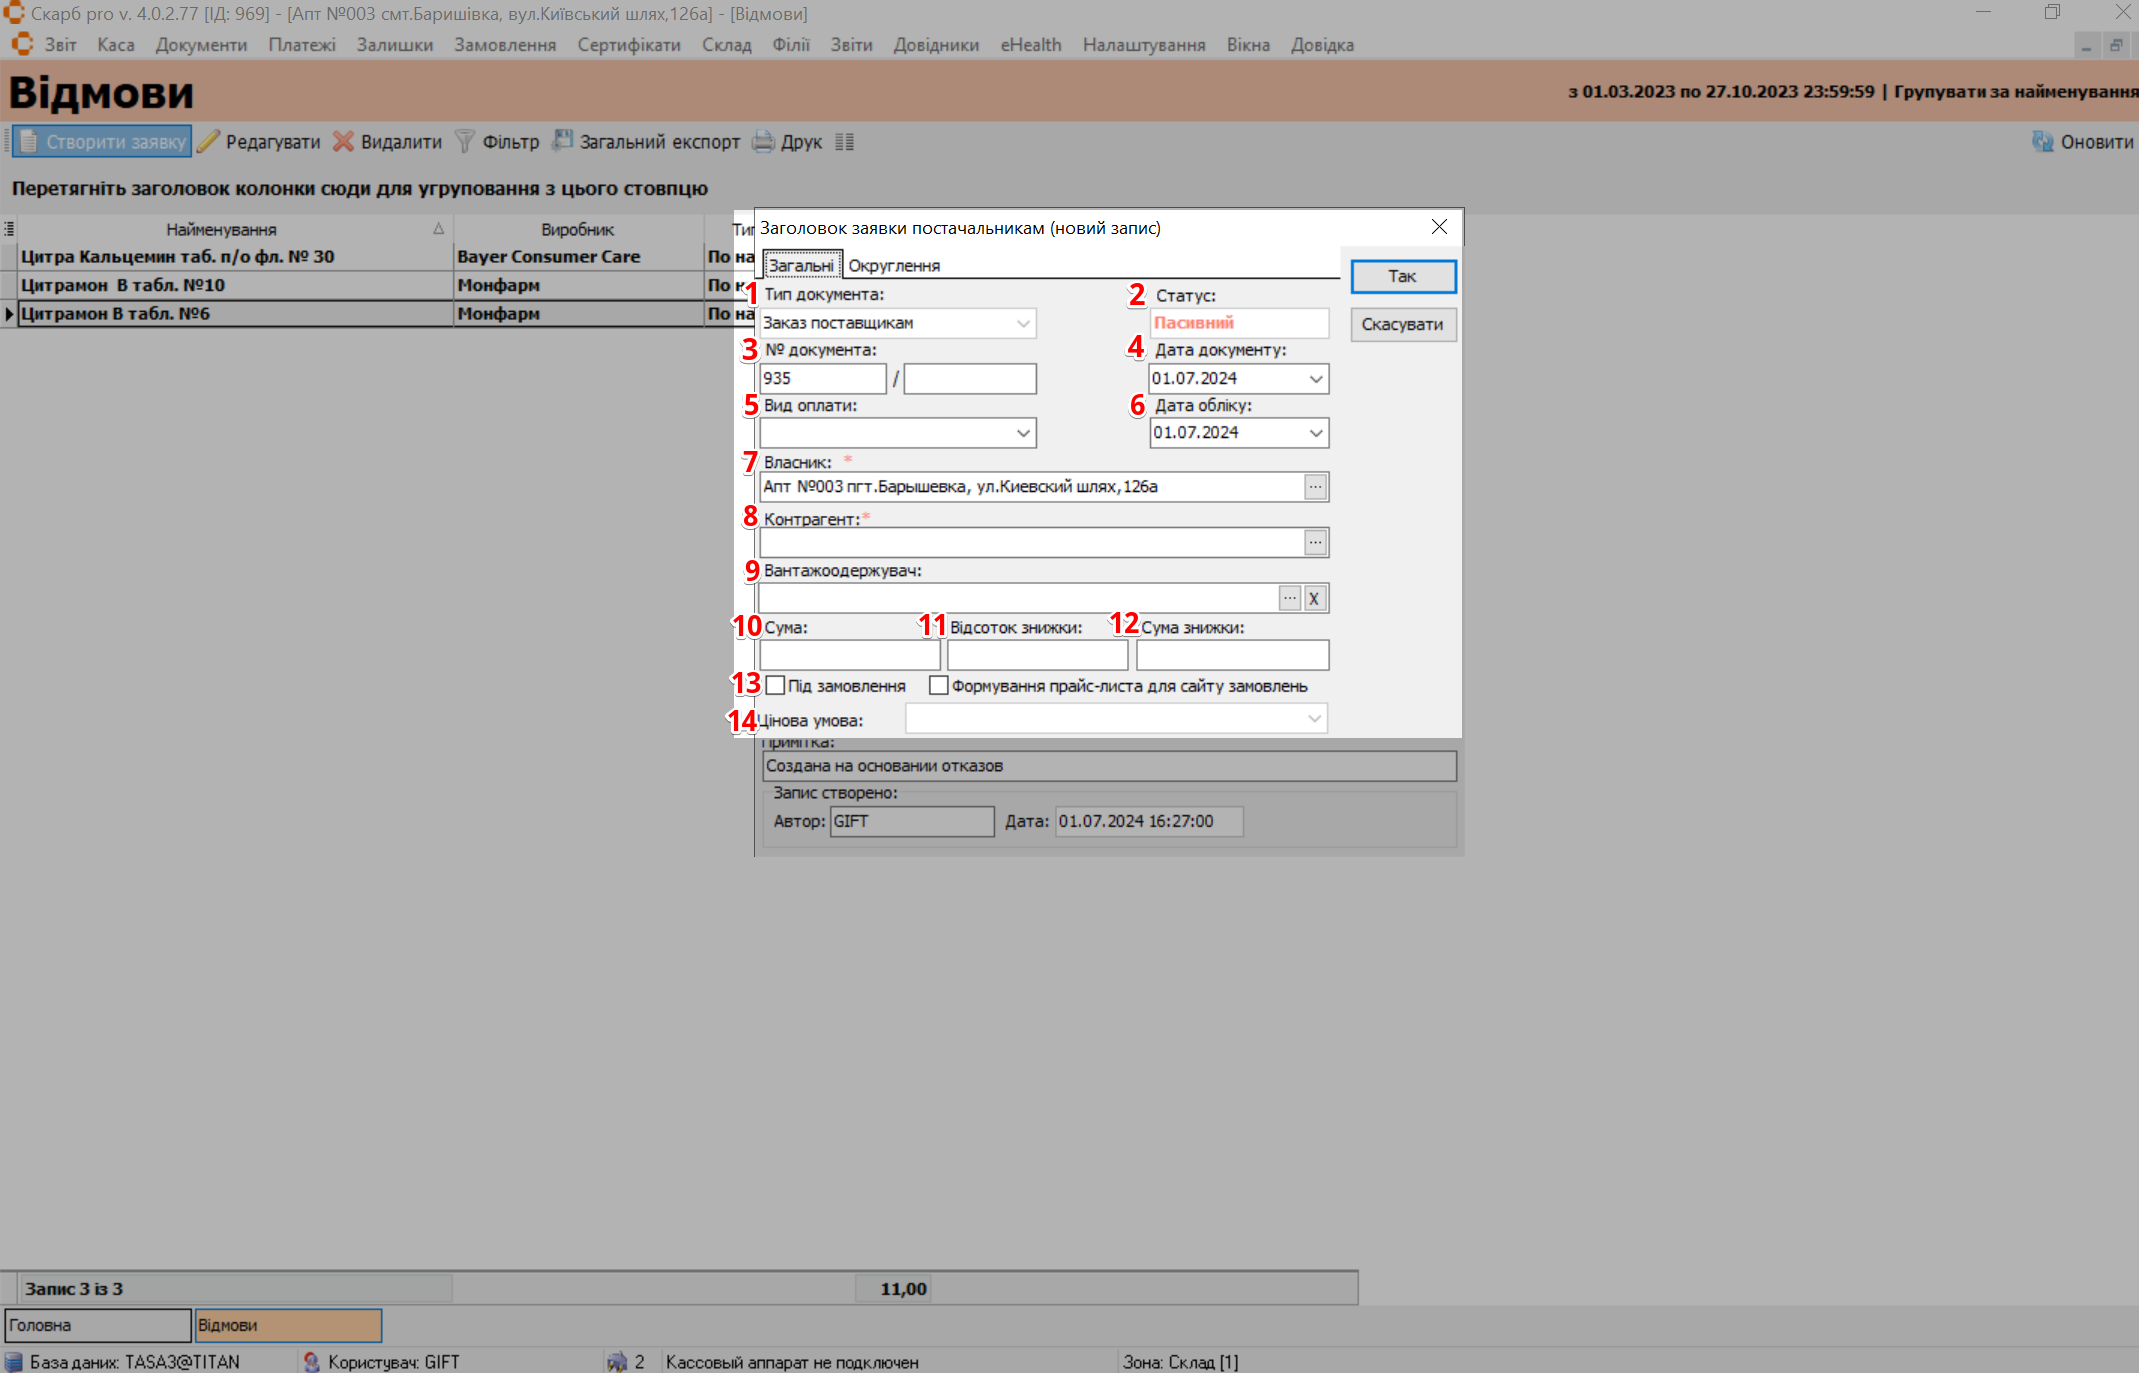The width and height of the screenshot is (2139, 1373).
Task: Open the Фільтр funnel icon
Action: [464, 142]
